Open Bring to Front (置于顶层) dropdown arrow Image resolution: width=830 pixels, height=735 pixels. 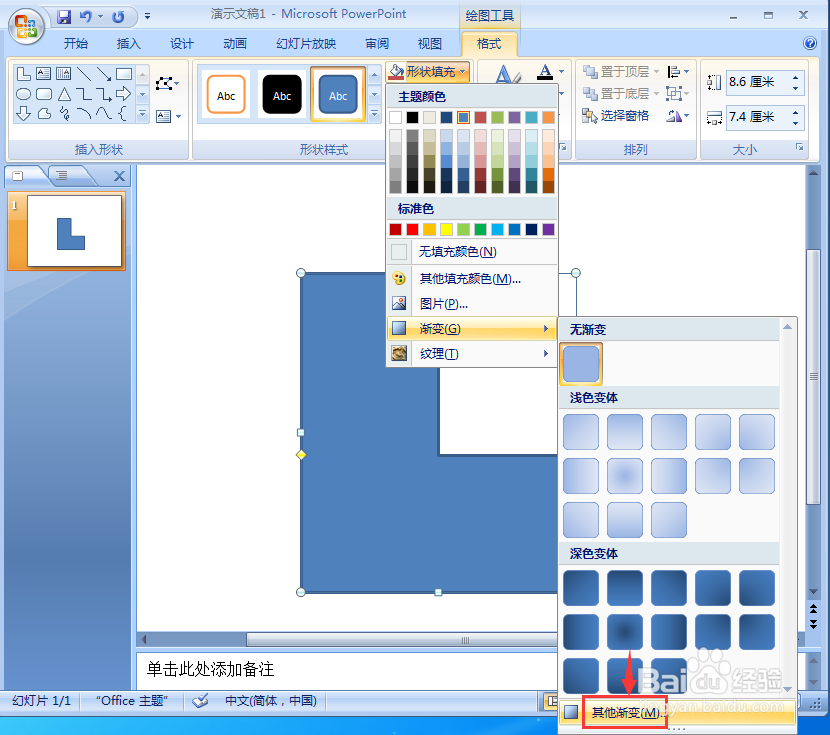(656, 71)
